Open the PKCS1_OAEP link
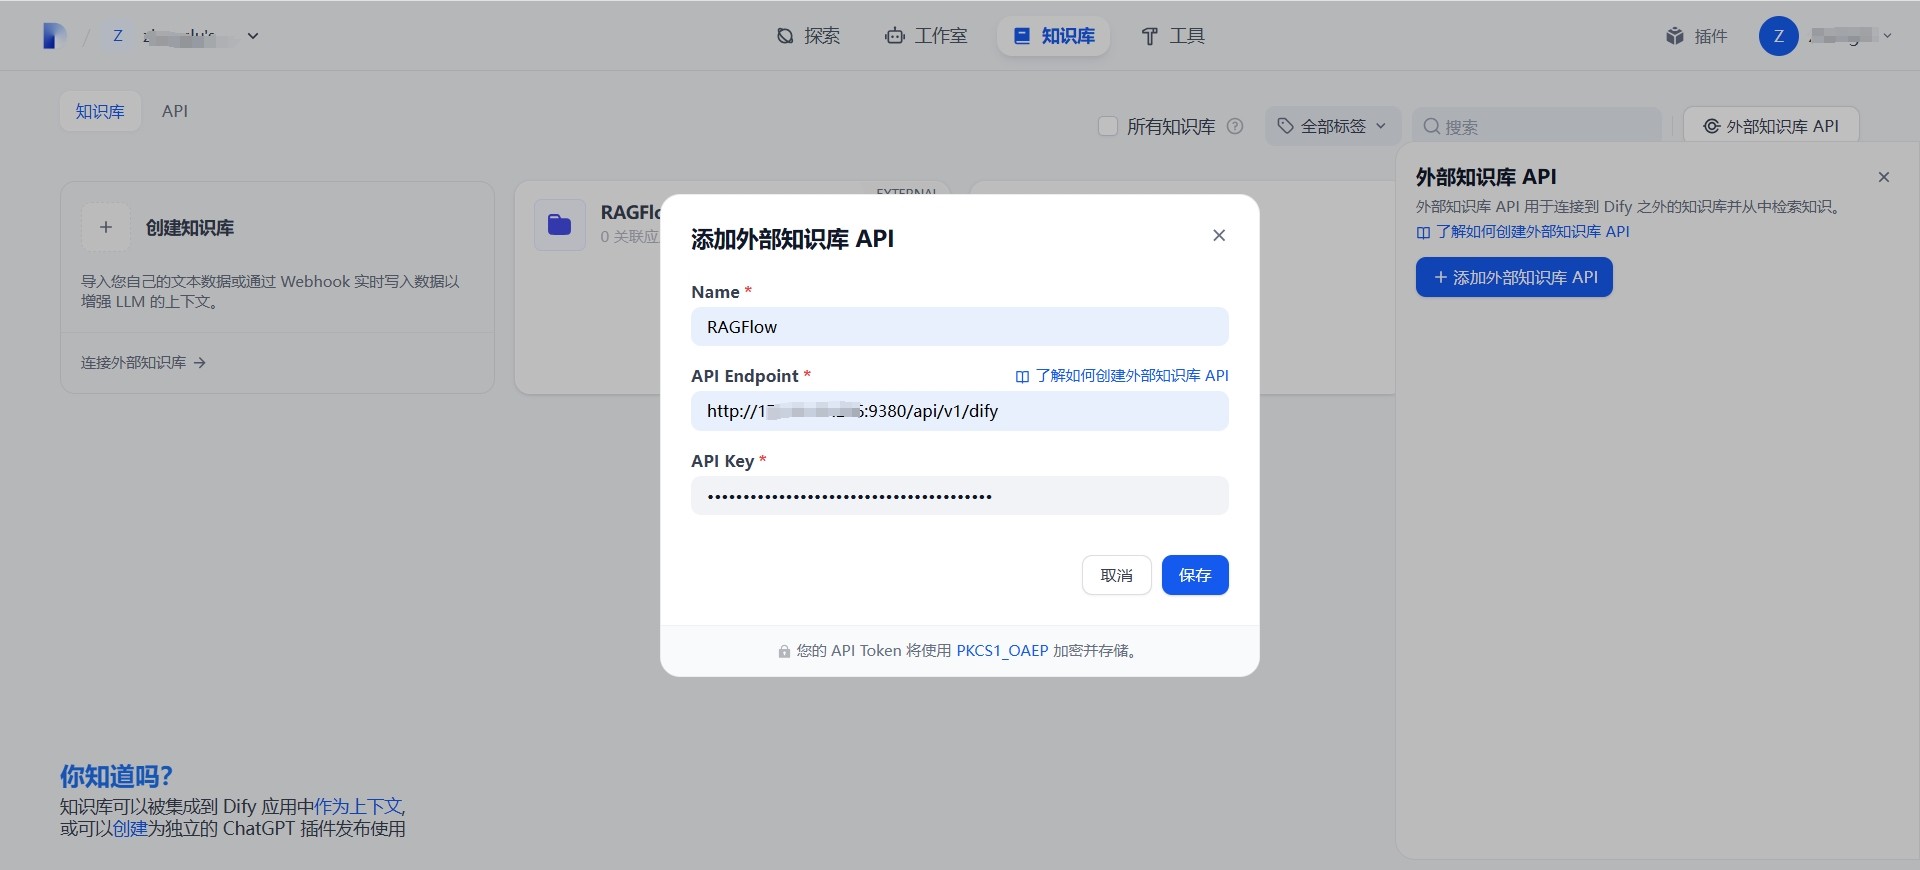Viewport: 1920px width, 870px height. [x=1002, y=651]
